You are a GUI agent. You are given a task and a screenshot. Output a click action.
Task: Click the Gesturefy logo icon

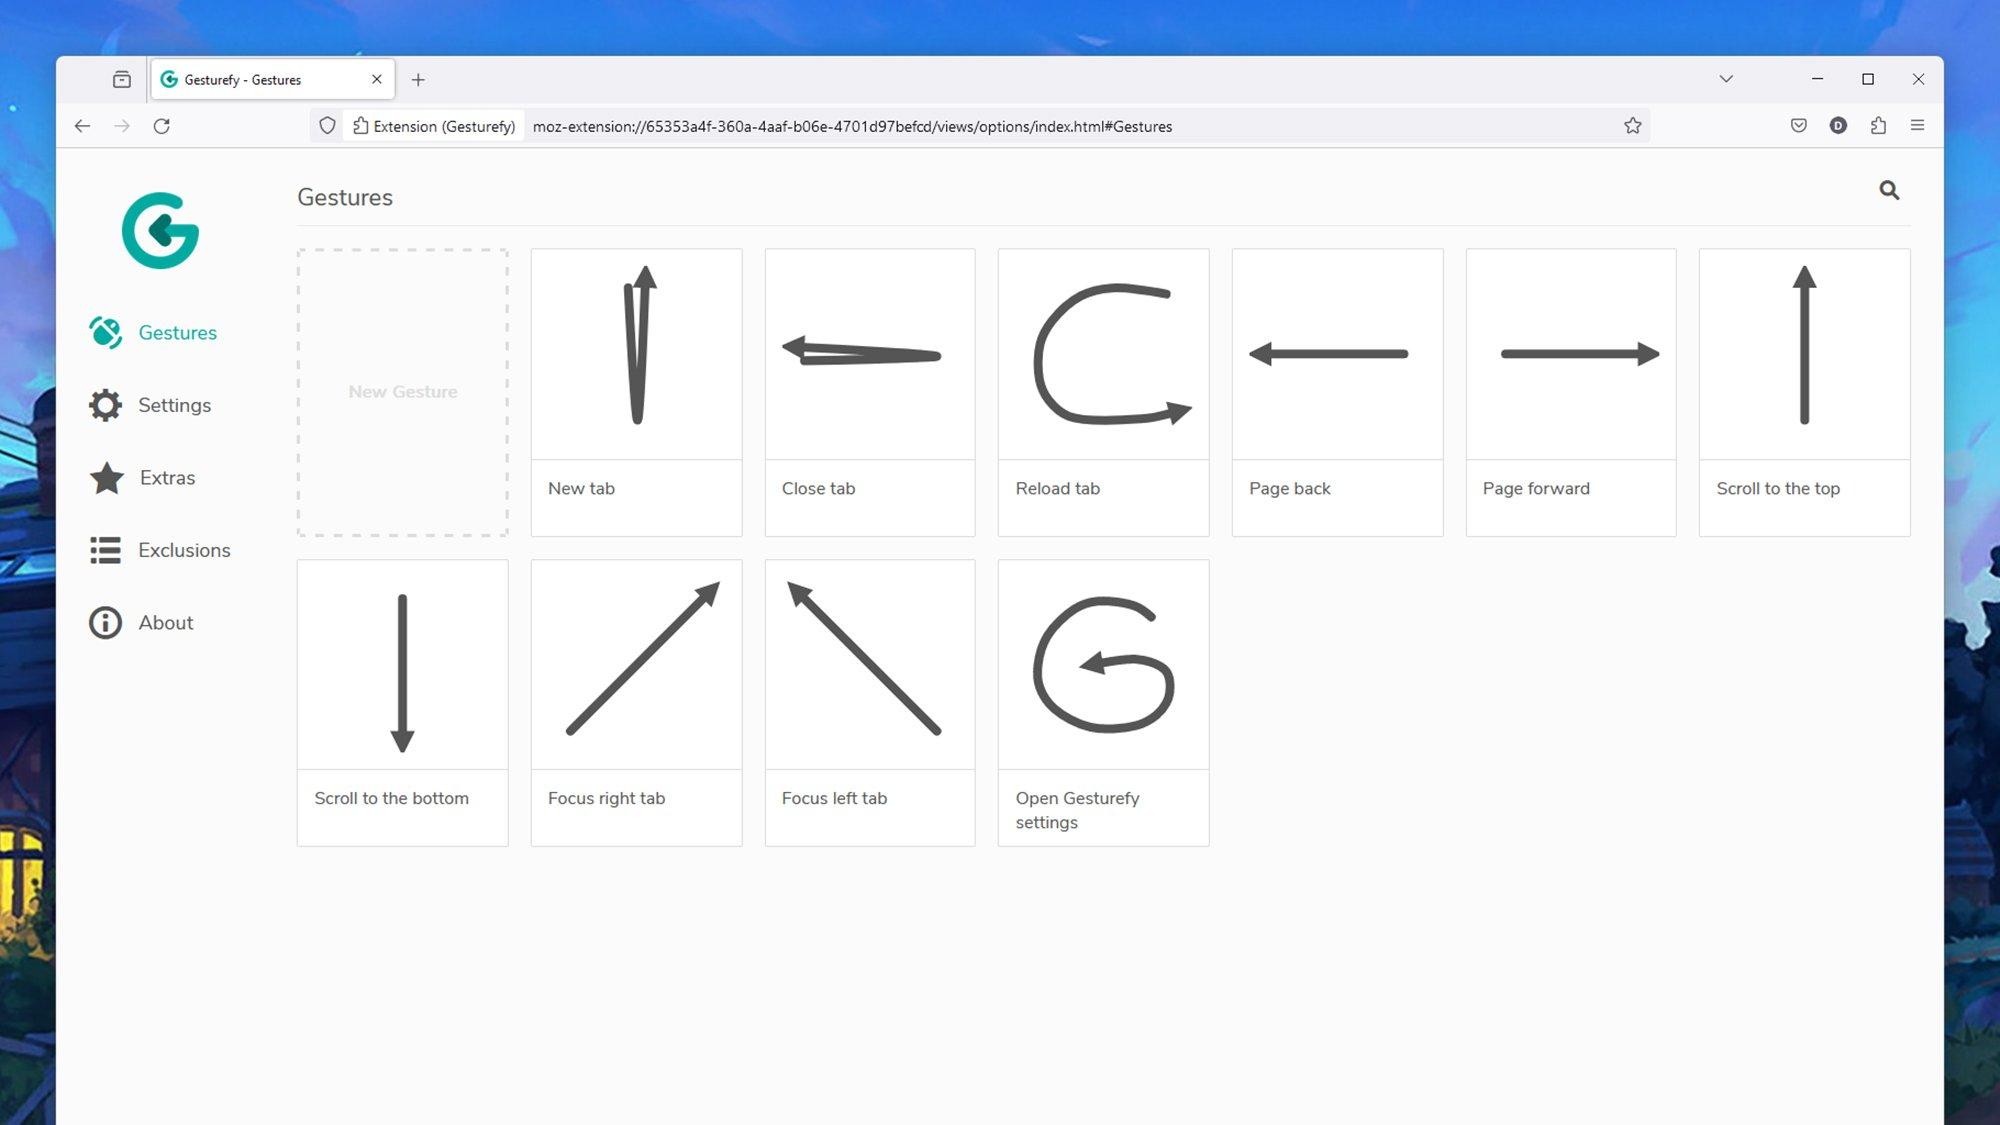pyautogui.click(x=159, y=229)
